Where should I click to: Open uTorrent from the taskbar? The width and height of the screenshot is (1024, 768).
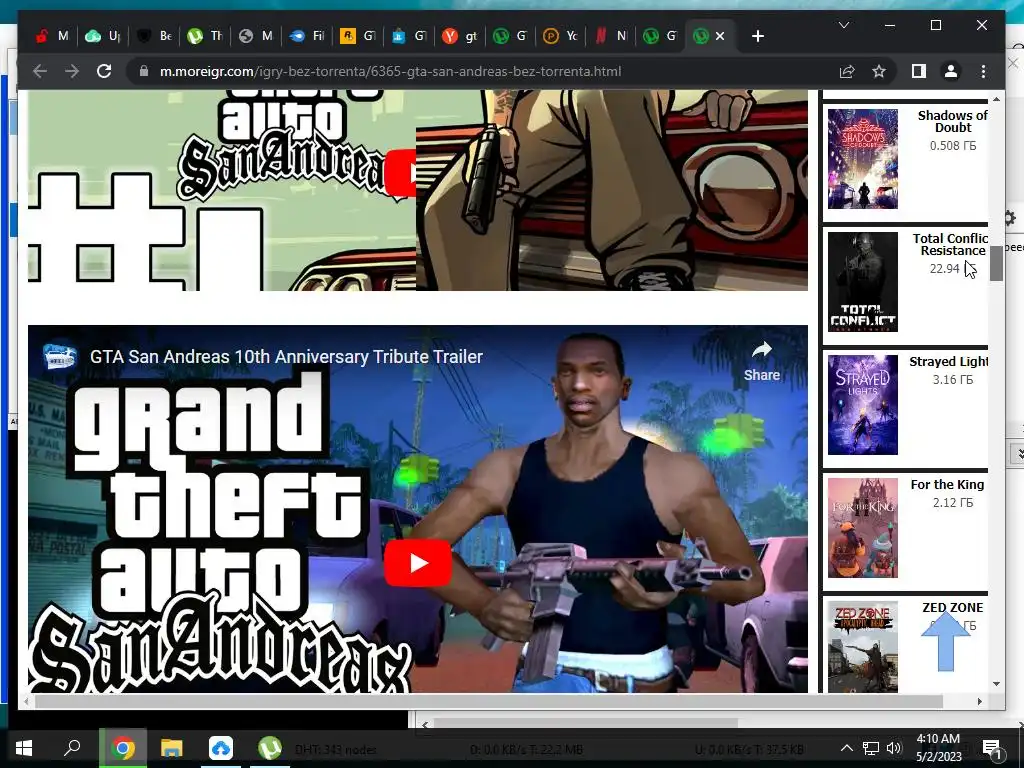(x=269, y=748)
